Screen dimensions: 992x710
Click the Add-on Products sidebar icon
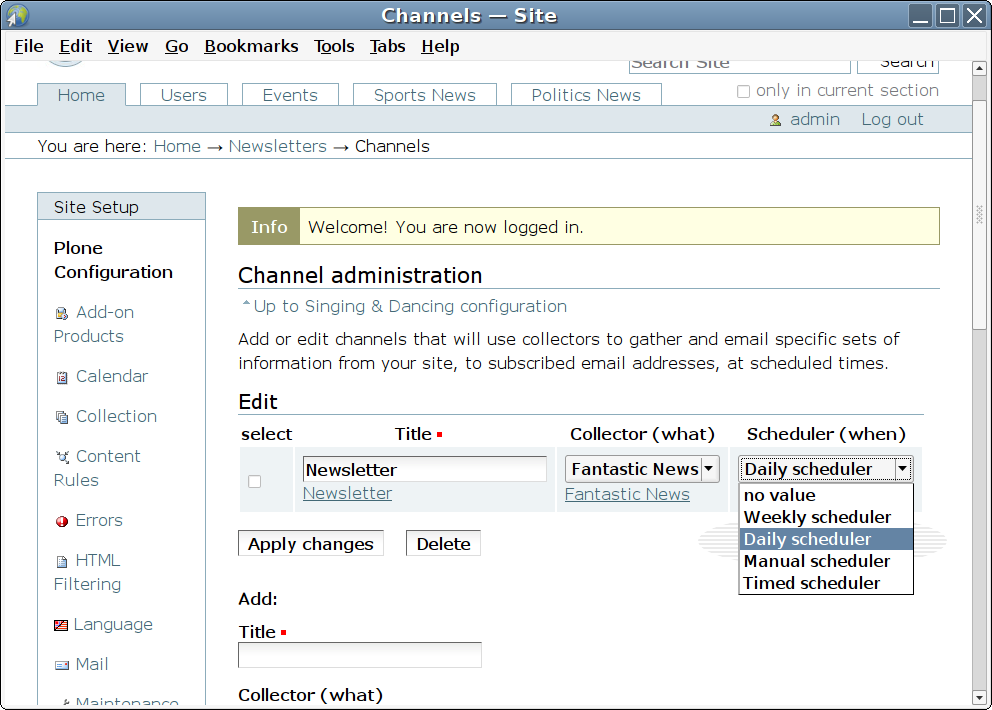click(x=62, y=313)
